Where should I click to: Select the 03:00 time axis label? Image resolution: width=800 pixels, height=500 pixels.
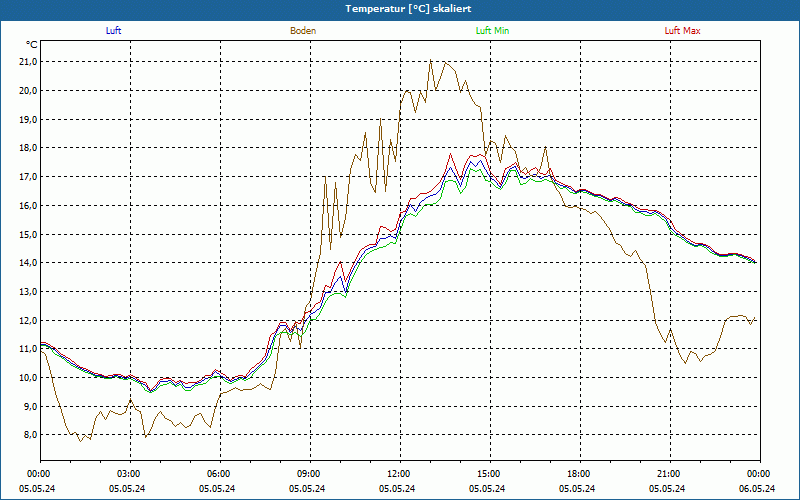[129, 474]
